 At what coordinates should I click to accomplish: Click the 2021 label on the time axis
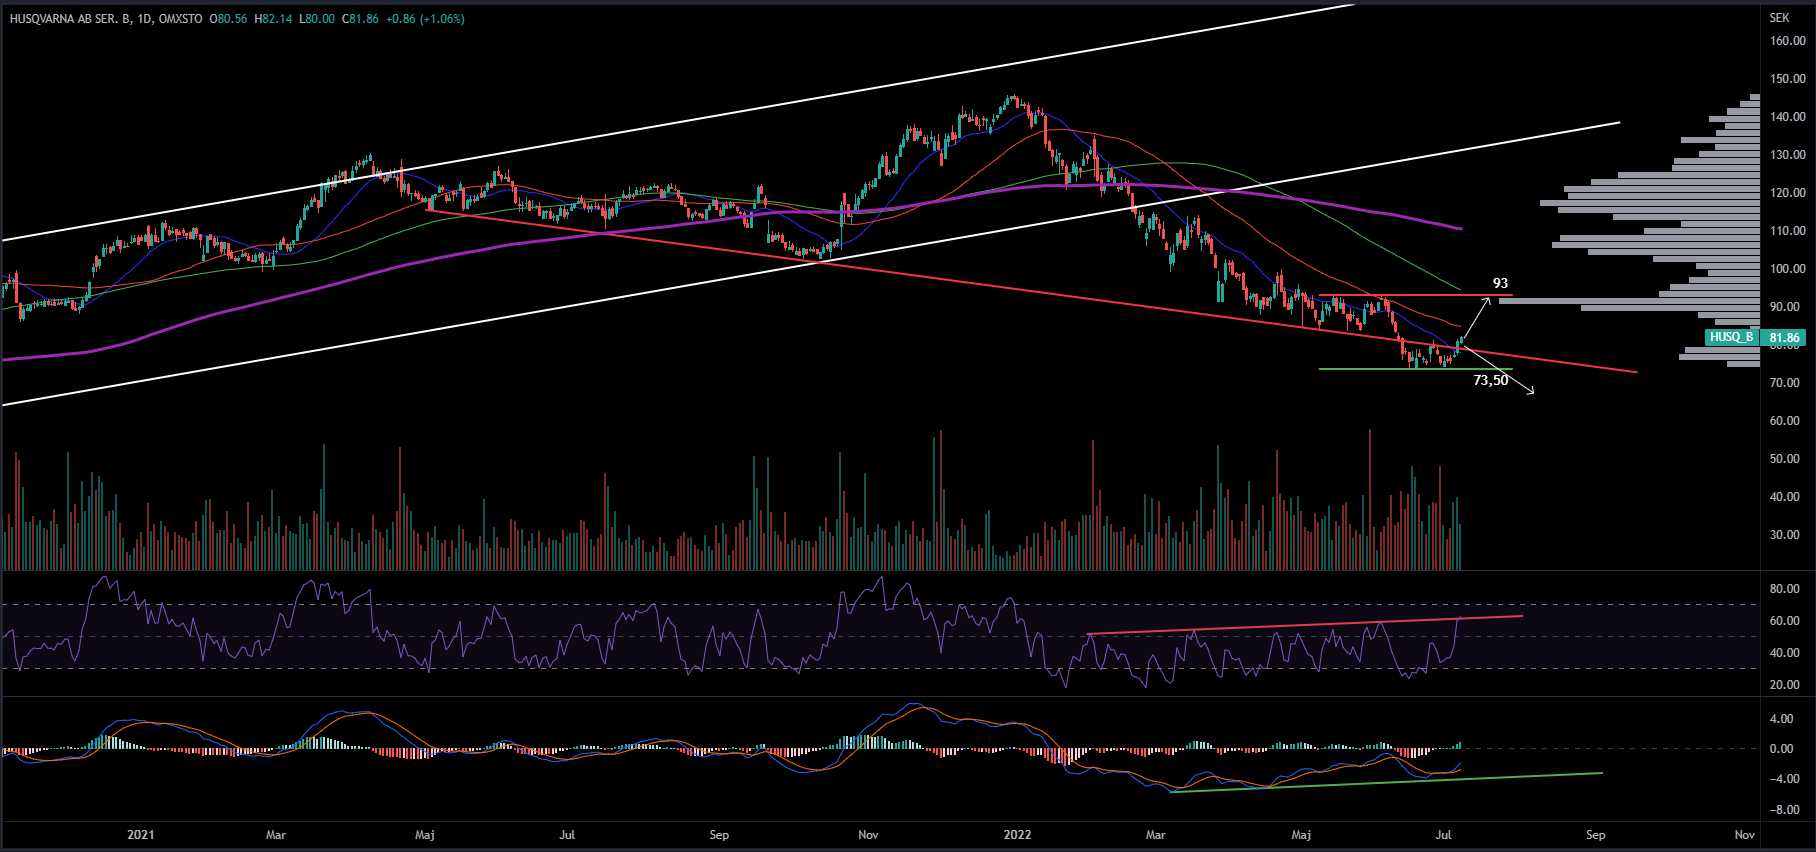[141, 835]
